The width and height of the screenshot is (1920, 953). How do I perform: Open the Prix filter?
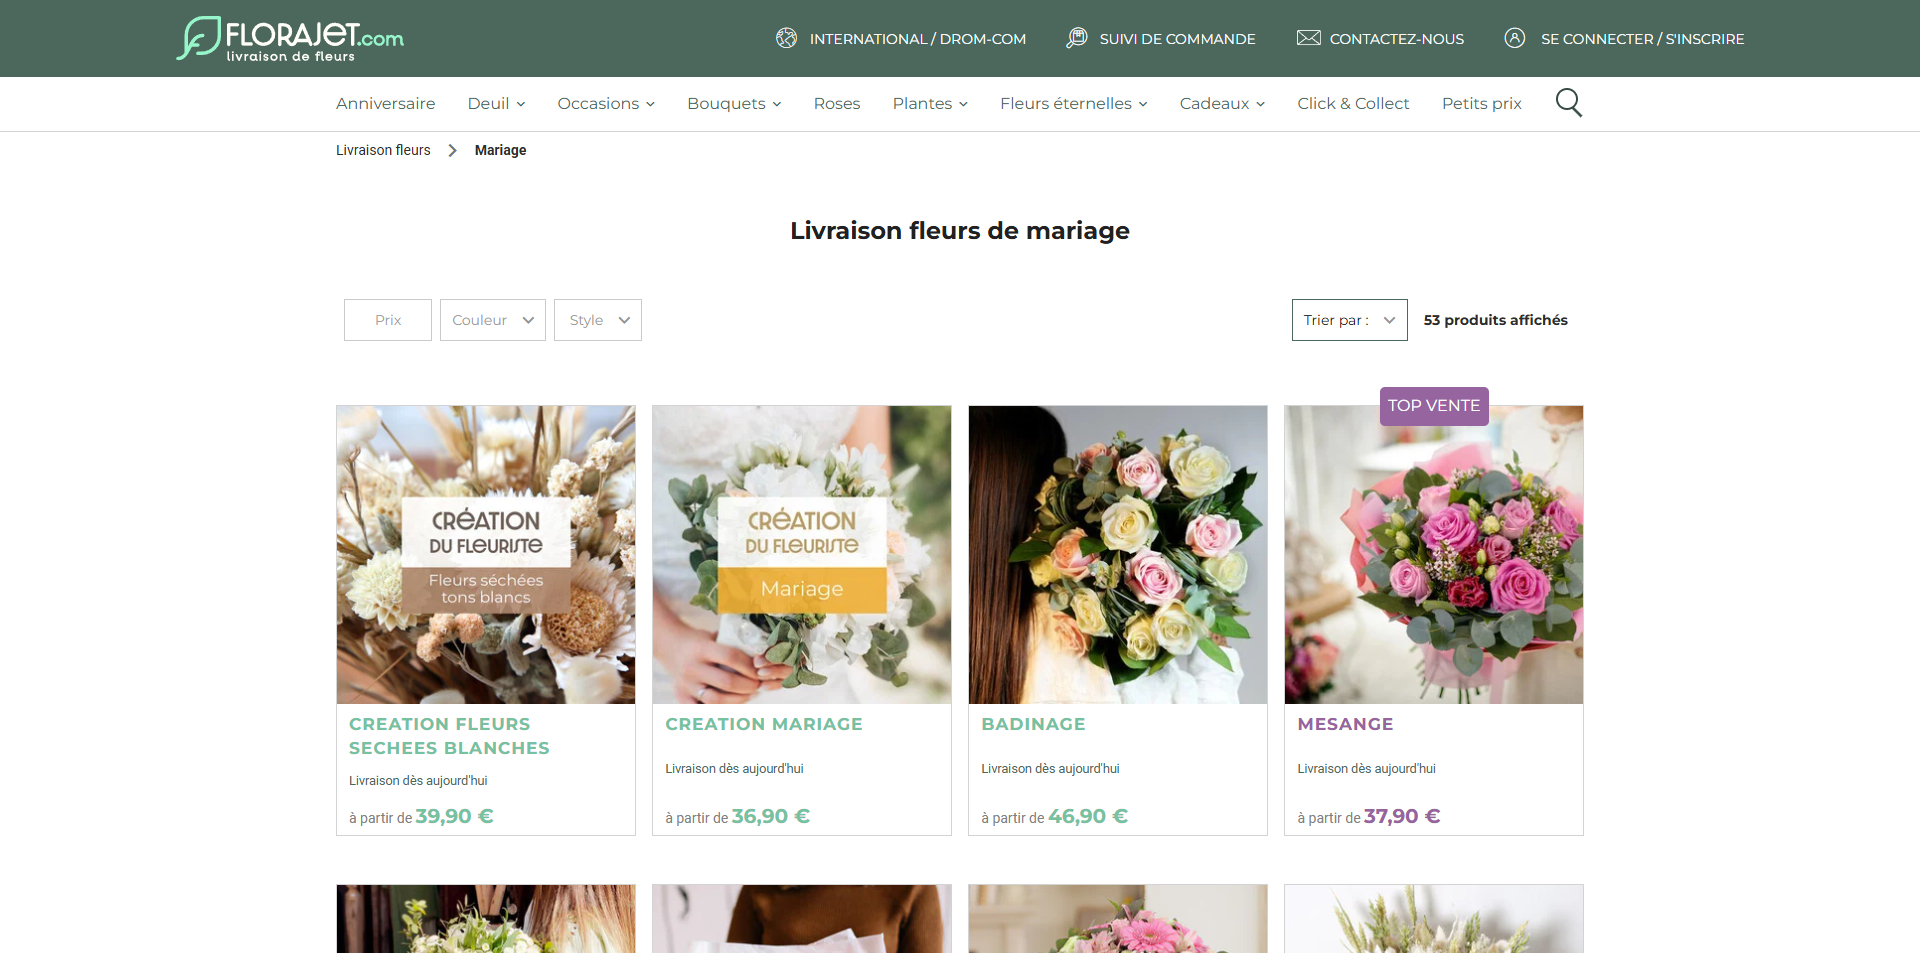(388, 320)
